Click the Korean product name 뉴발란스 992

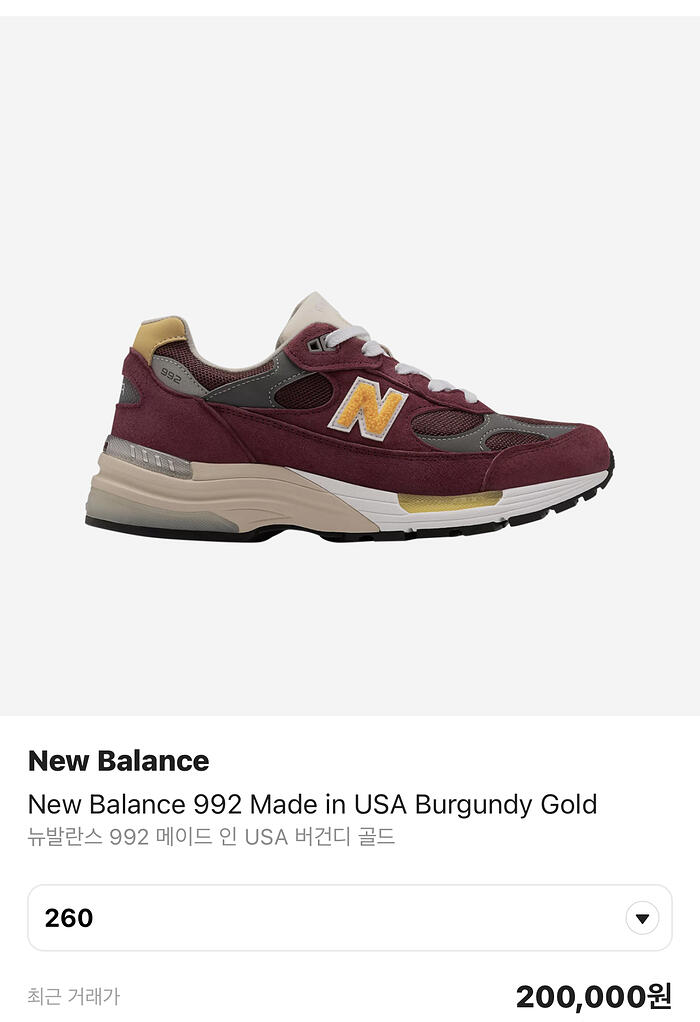(89, 836)
